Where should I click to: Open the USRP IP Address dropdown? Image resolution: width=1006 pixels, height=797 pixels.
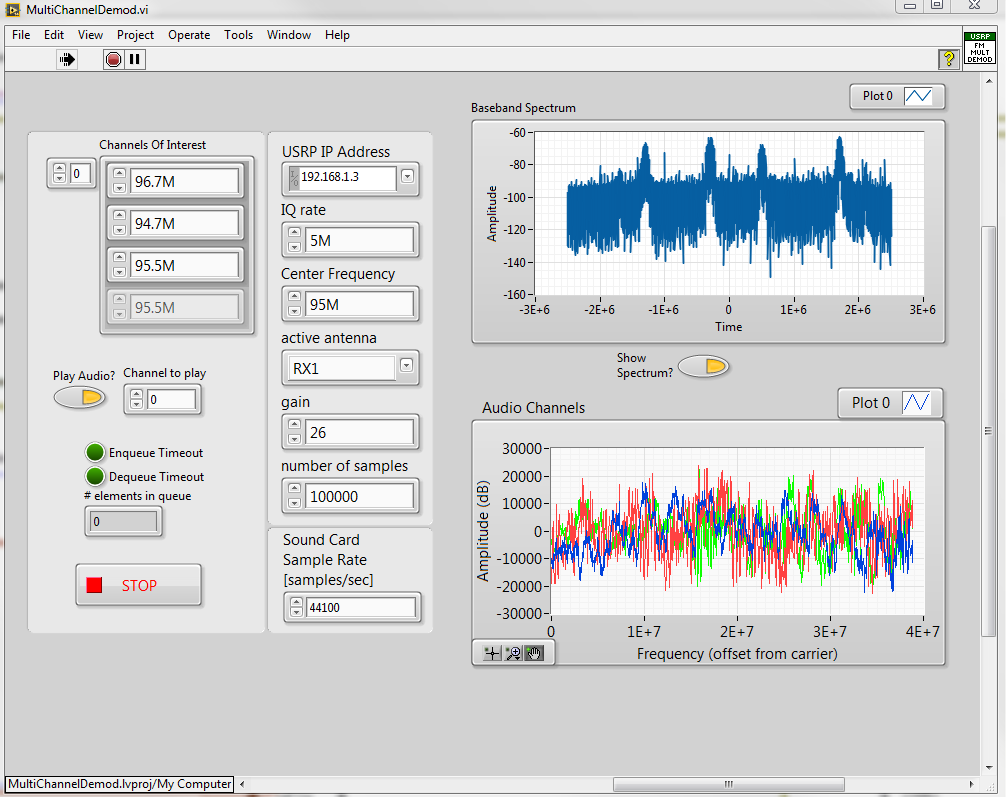pos(407,178)
